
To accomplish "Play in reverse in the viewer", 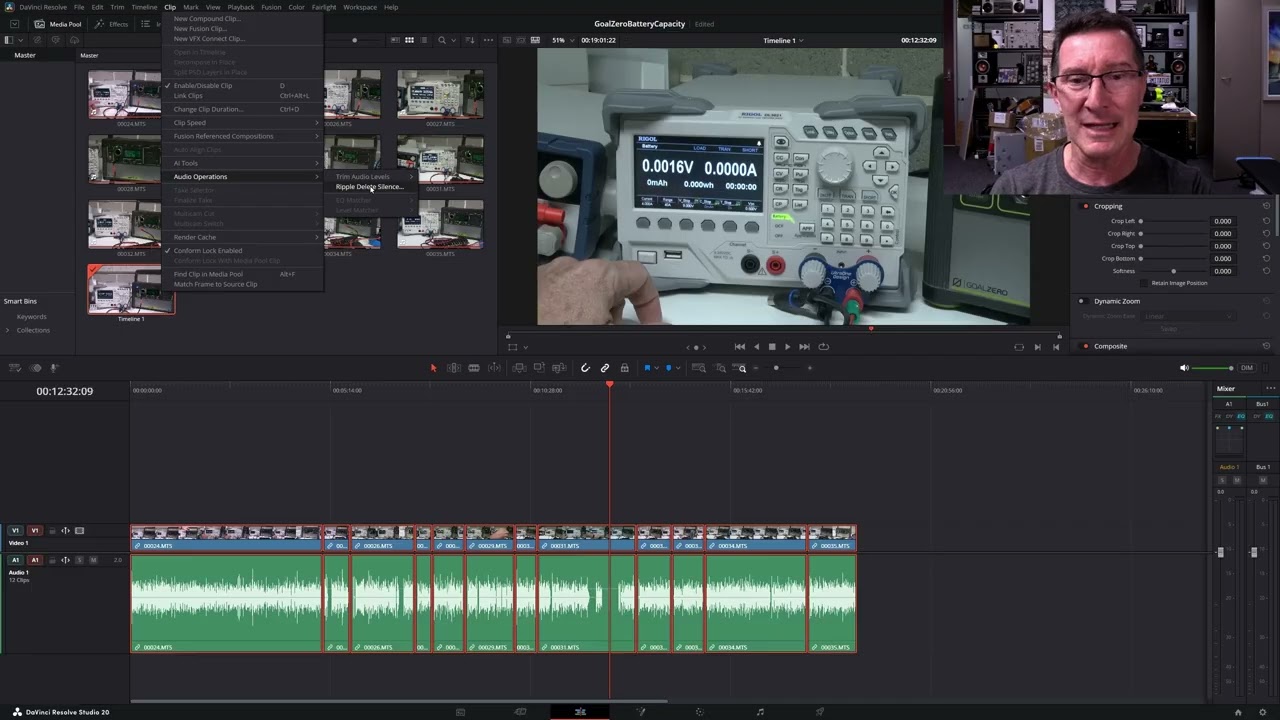I will tap(756, 347).
